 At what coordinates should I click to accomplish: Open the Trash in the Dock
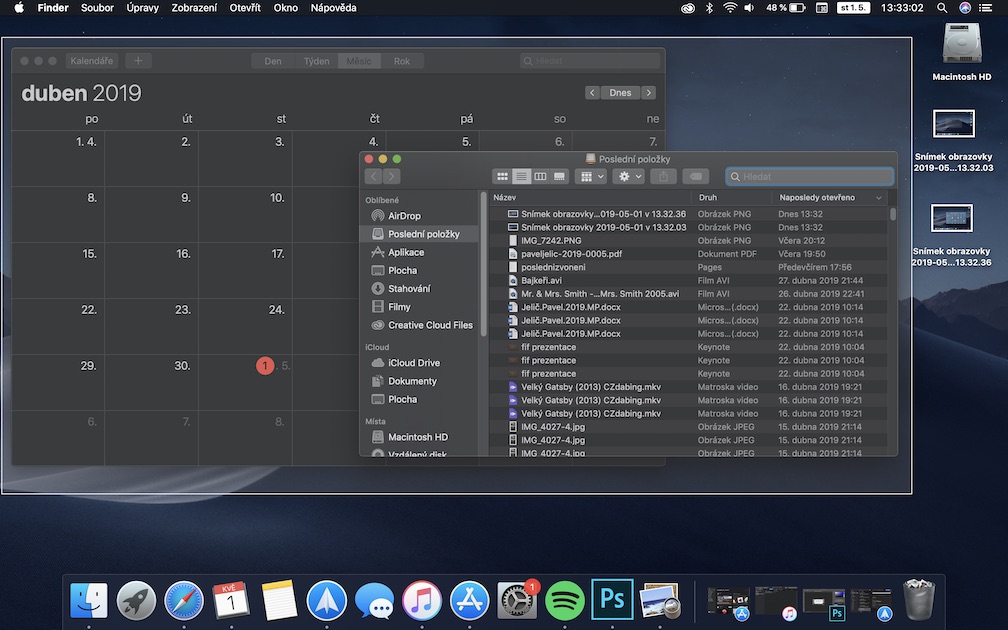click(x=919, y=600)
